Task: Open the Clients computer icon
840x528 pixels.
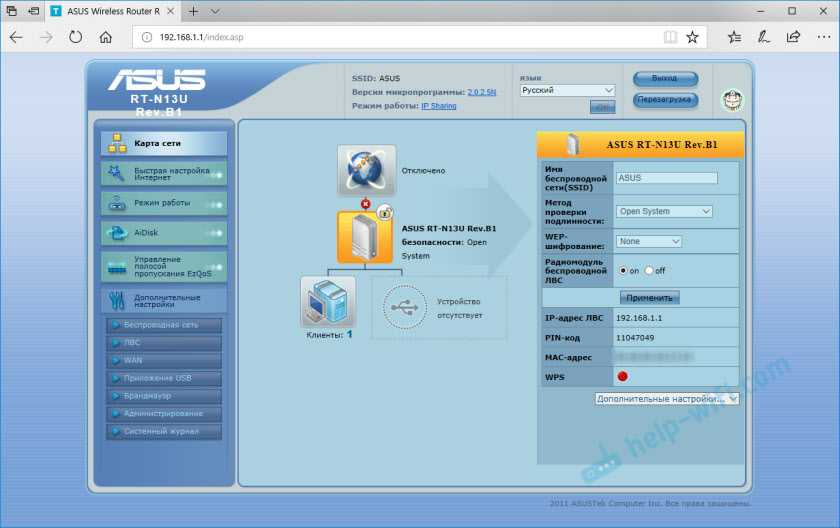Action: click(328, 301)
